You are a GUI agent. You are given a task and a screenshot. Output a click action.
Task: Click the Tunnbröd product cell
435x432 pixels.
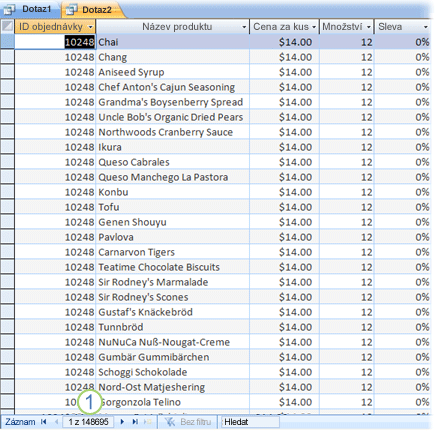pyautogui.click(x=173, y=327)
